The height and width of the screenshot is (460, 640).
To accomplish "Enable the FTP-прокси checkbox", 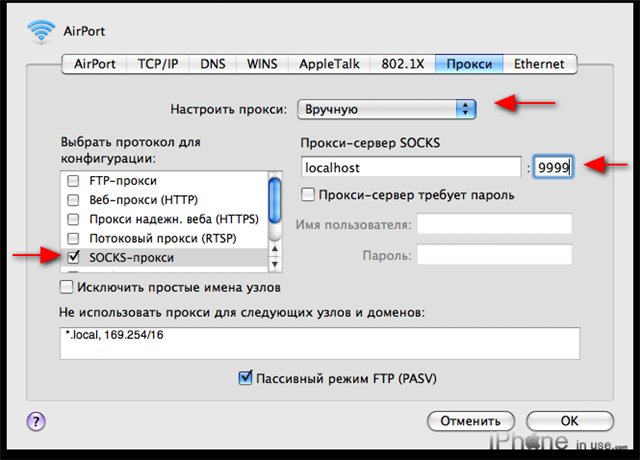I will (x=73, y=180).
